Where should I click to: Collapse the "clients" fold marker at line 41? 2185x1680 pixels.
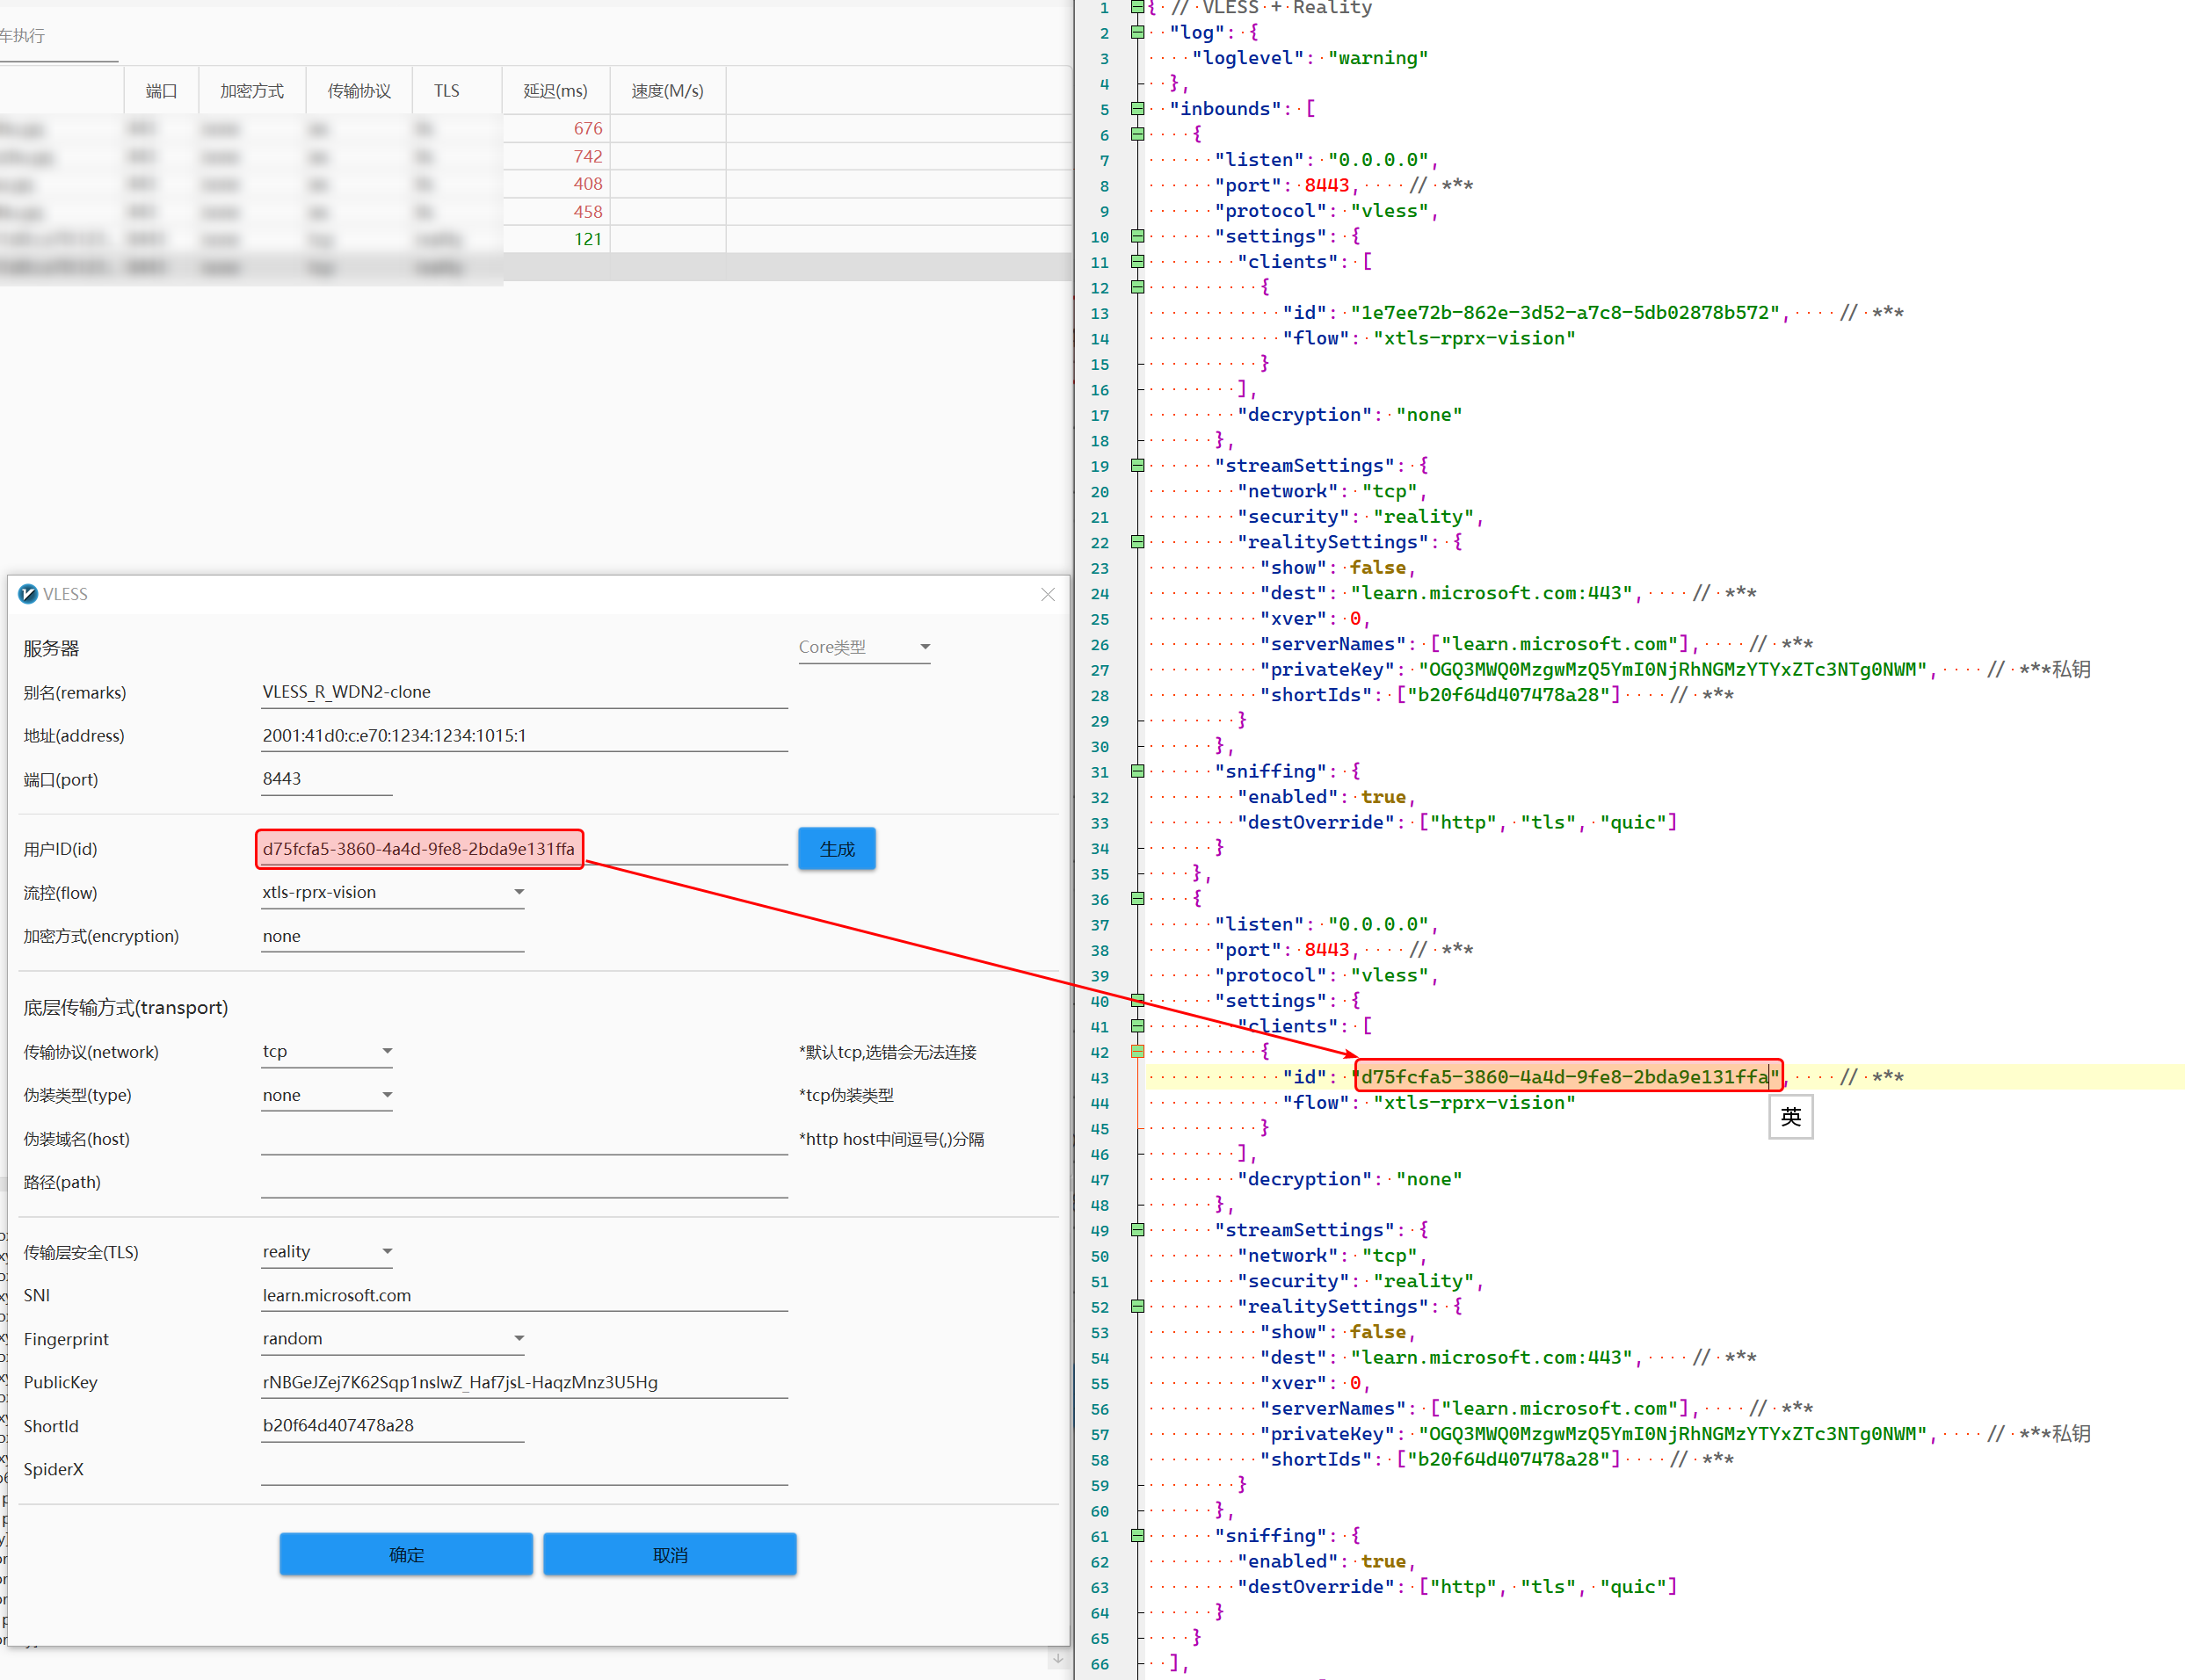[x=1137, y=1026]
